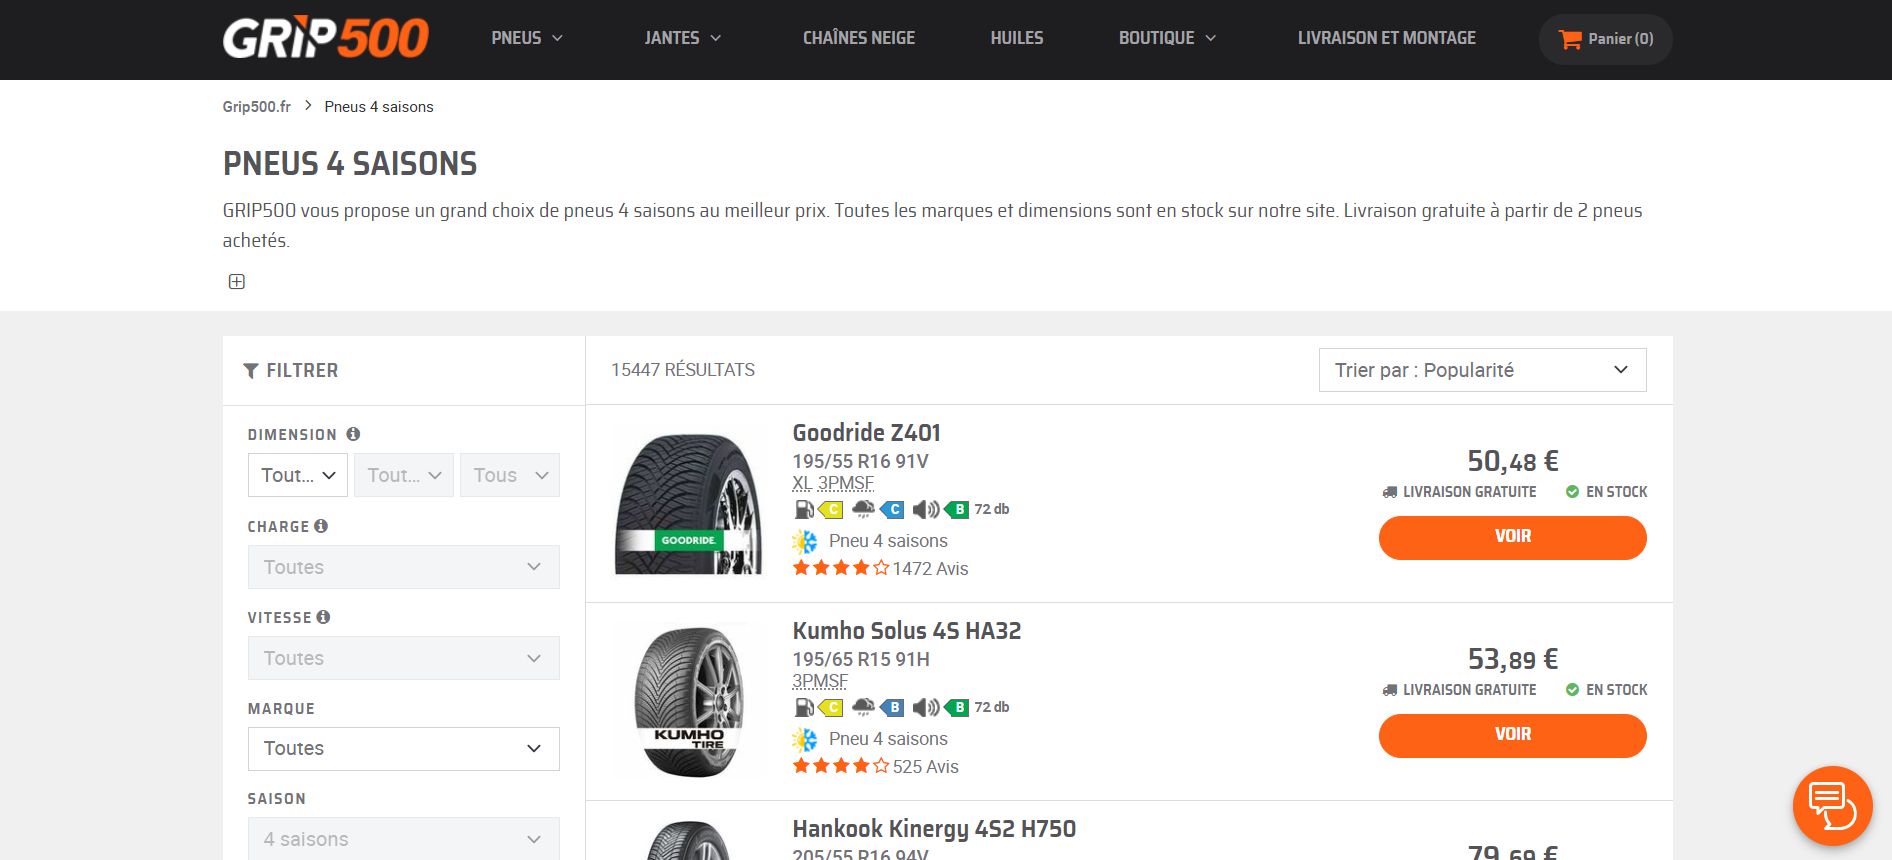
Task: Open the shopping cart Panier (0)
Action: pos(1605,39)
